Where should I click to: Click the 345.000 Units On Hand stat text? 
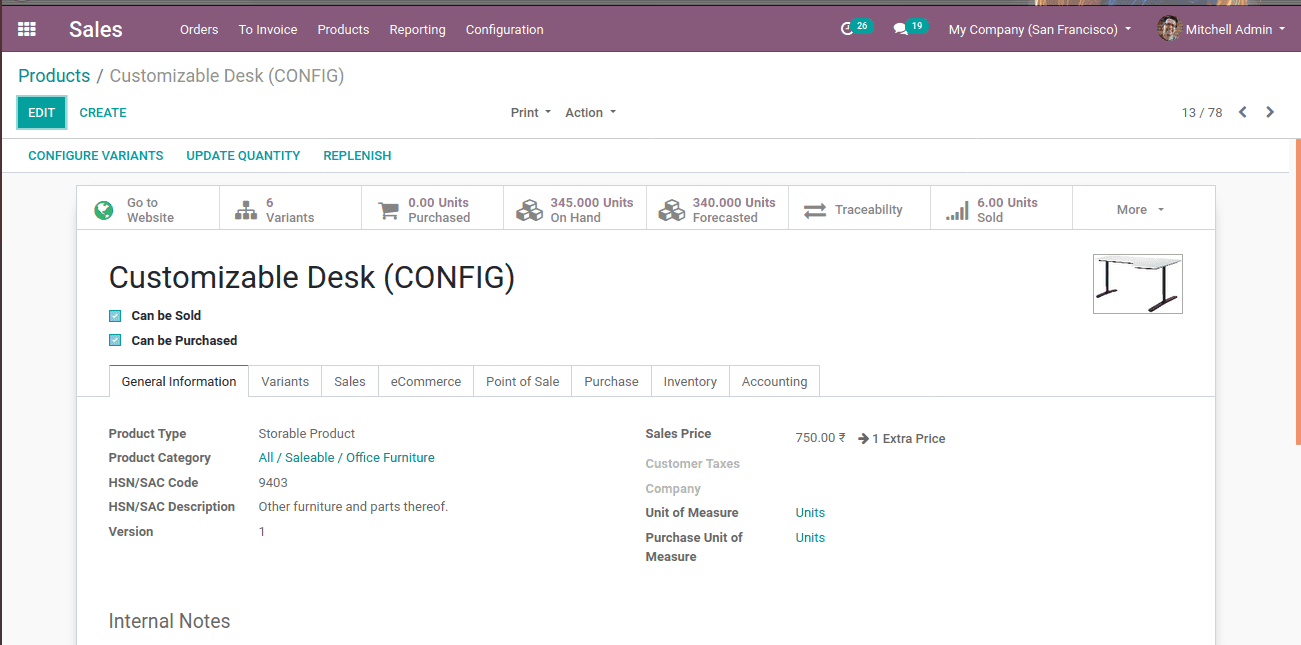(x=592, y=210)
